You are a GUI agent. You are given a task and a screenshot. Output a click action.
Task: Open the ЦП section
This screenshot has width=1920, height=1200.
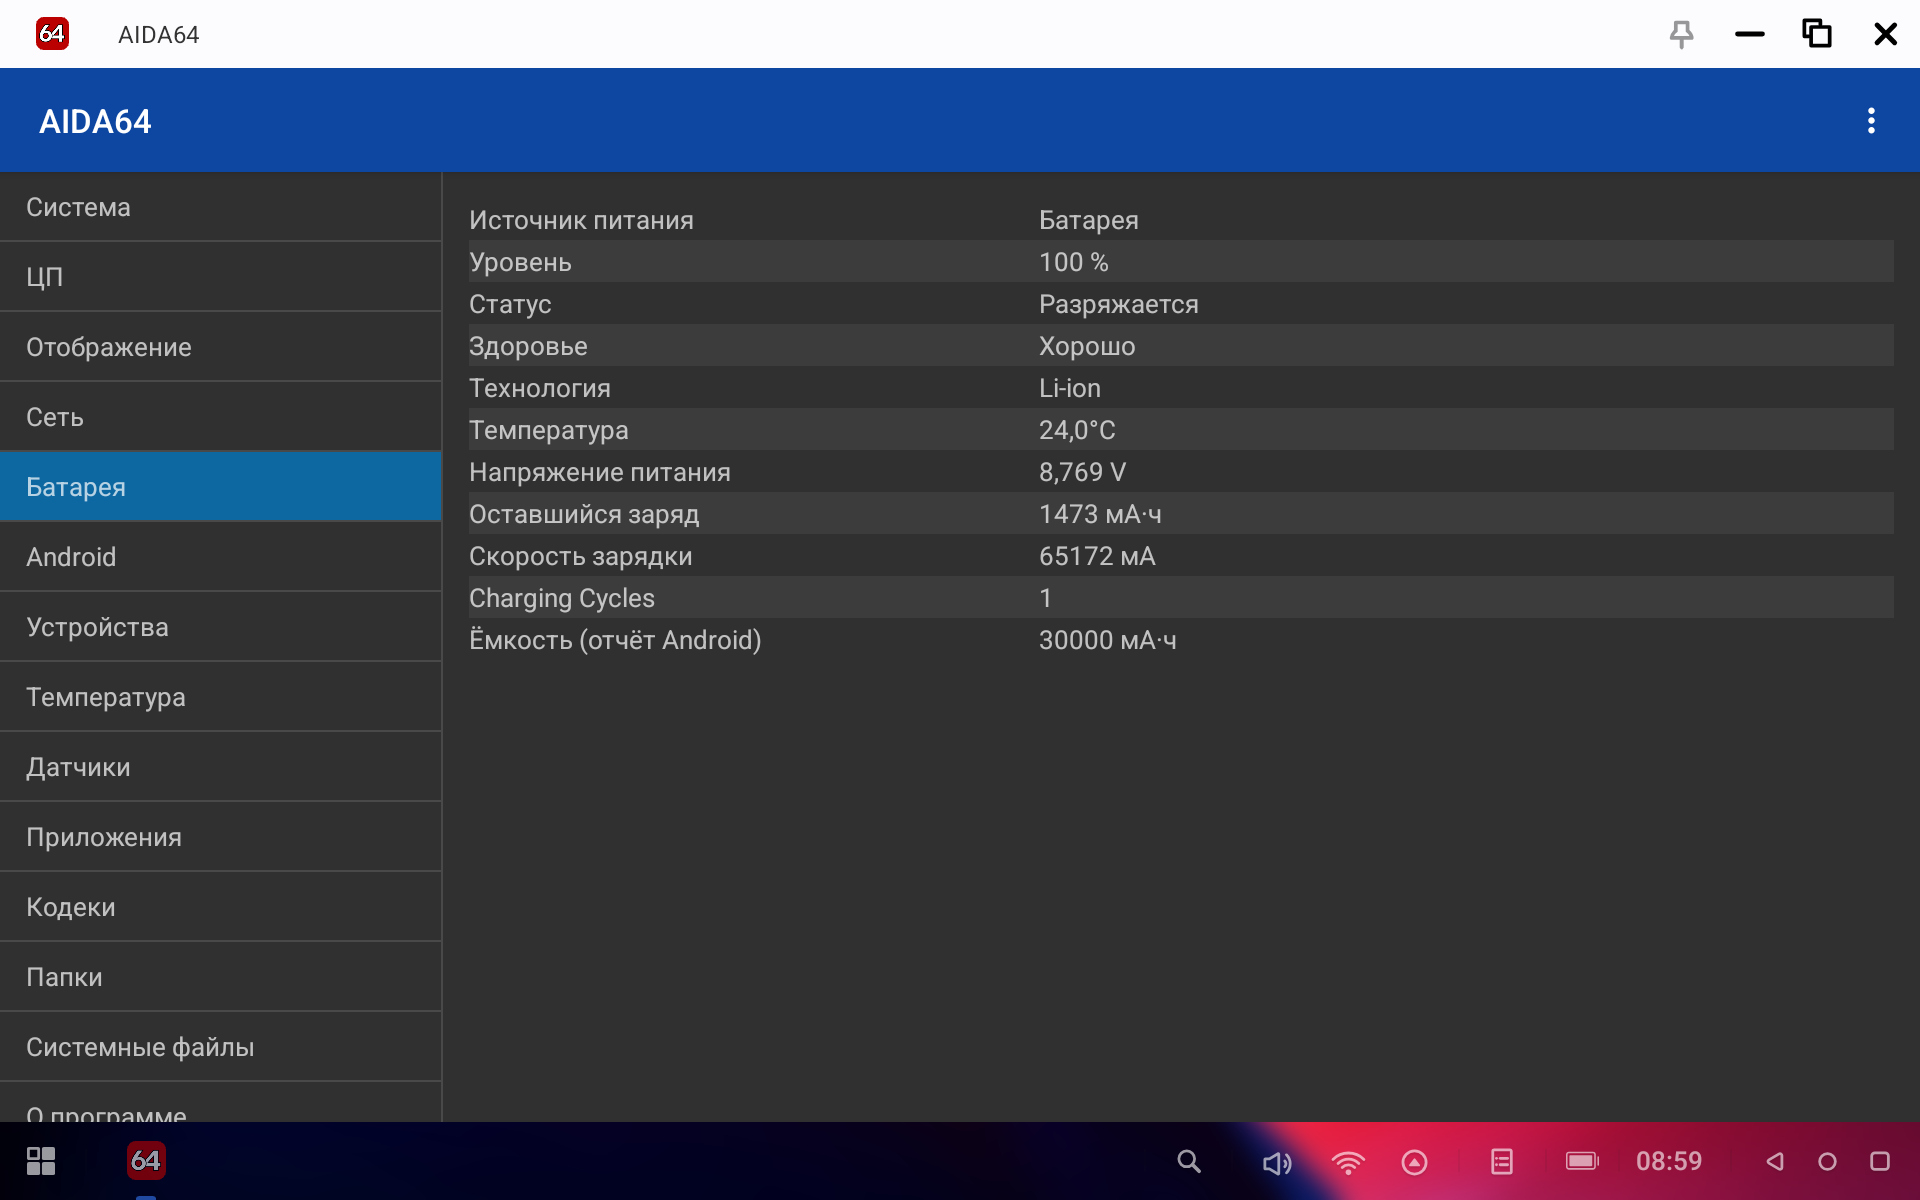click(x=220, y=277)
